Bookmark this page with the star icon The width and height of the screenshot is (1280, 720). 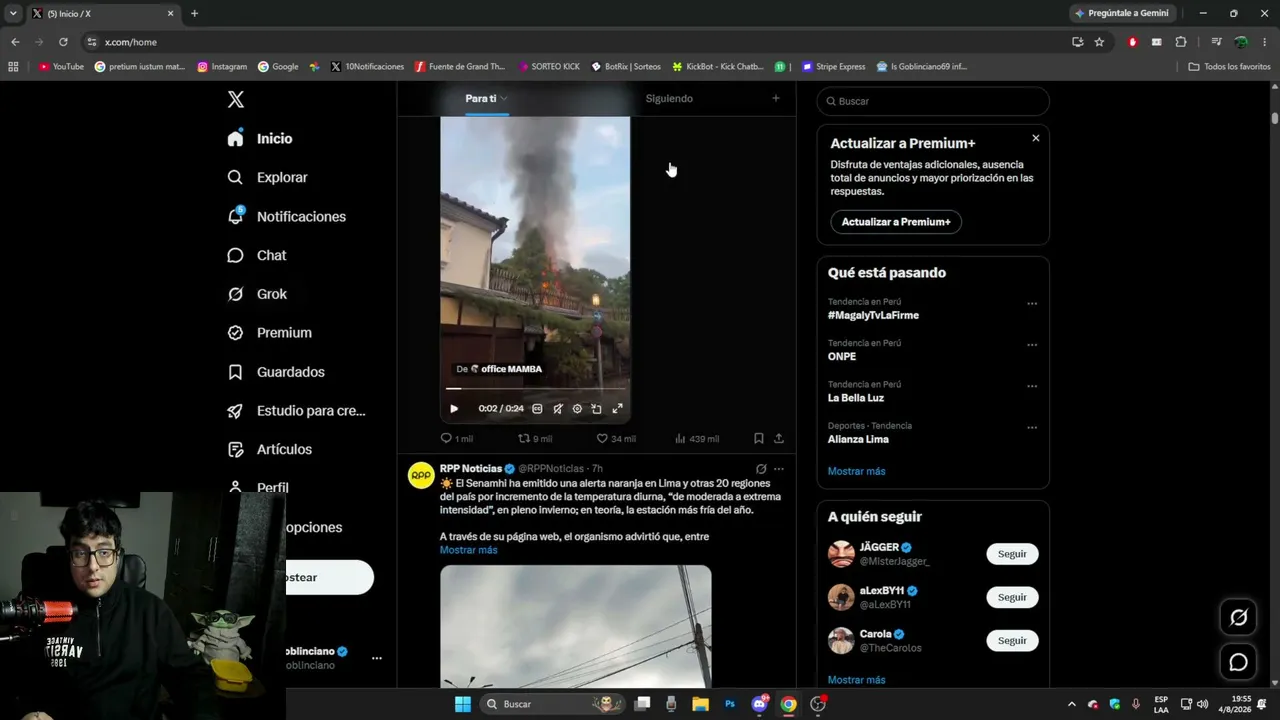[x=1099, y=42]
